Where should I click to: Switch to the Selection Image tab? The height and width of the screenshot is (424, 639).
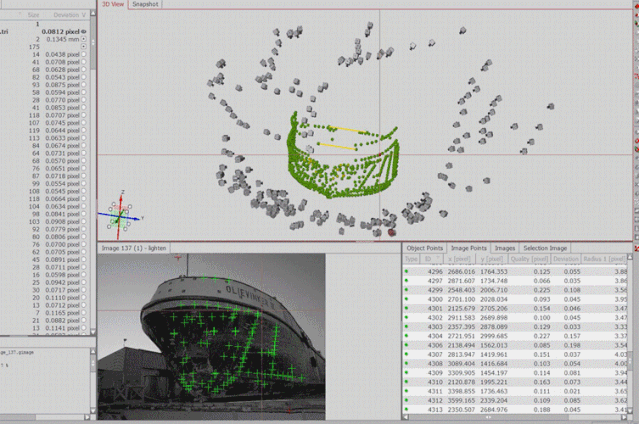(x=545, y=247)
